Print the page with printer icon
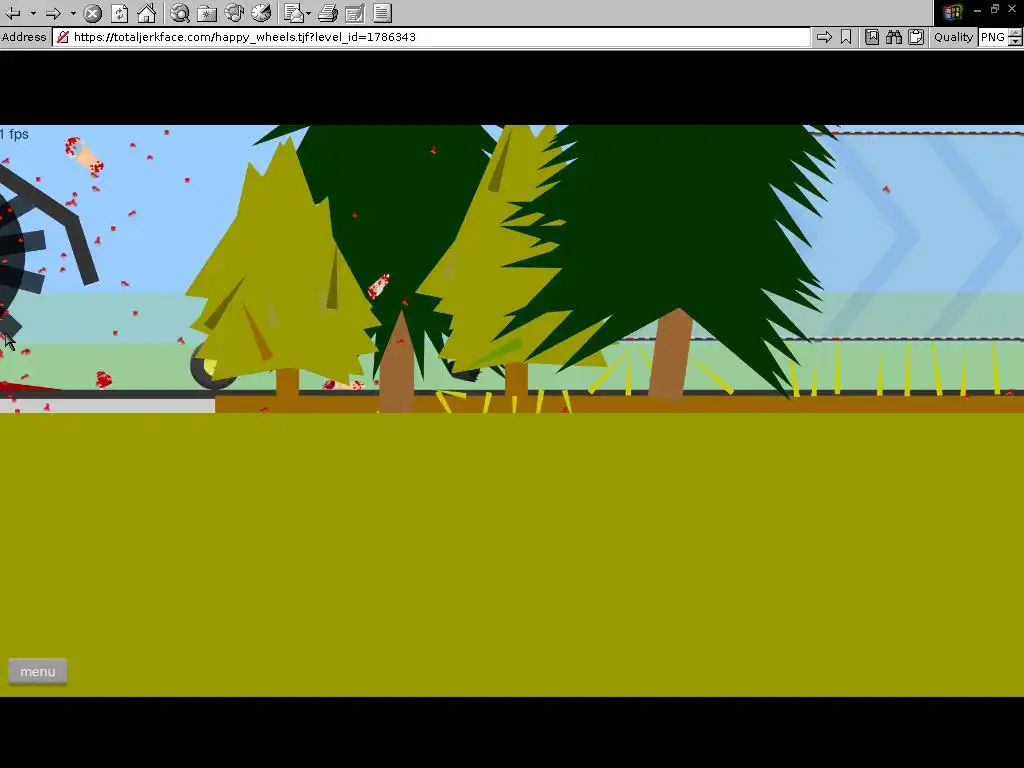The width and height of the screenshot is (1024, 768). 328,13
